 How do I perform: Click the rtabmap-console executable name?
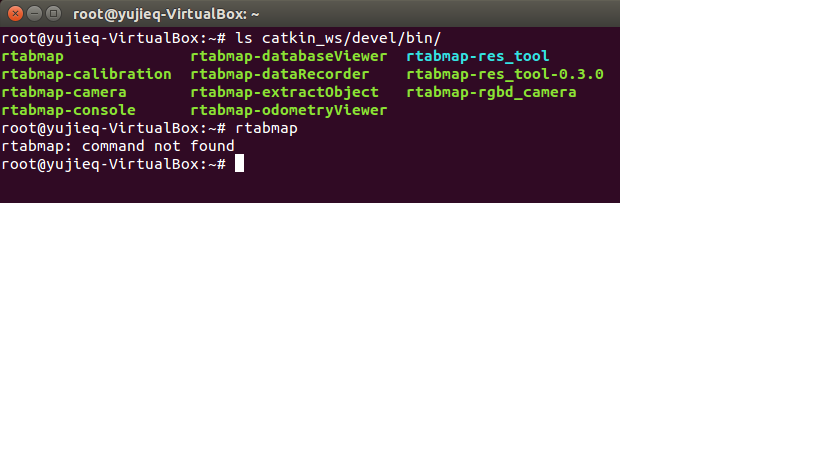[x=67, y=110]
